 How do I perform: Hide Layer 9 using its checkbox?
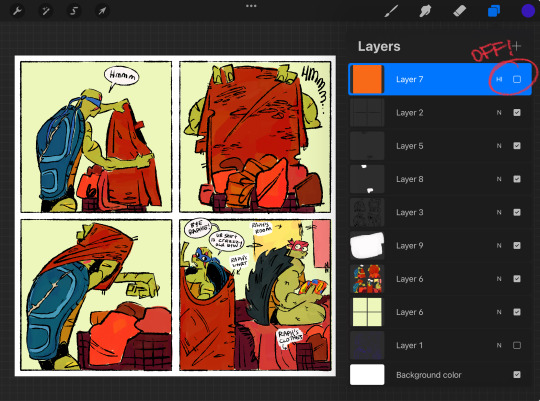(x=517, y=245)
